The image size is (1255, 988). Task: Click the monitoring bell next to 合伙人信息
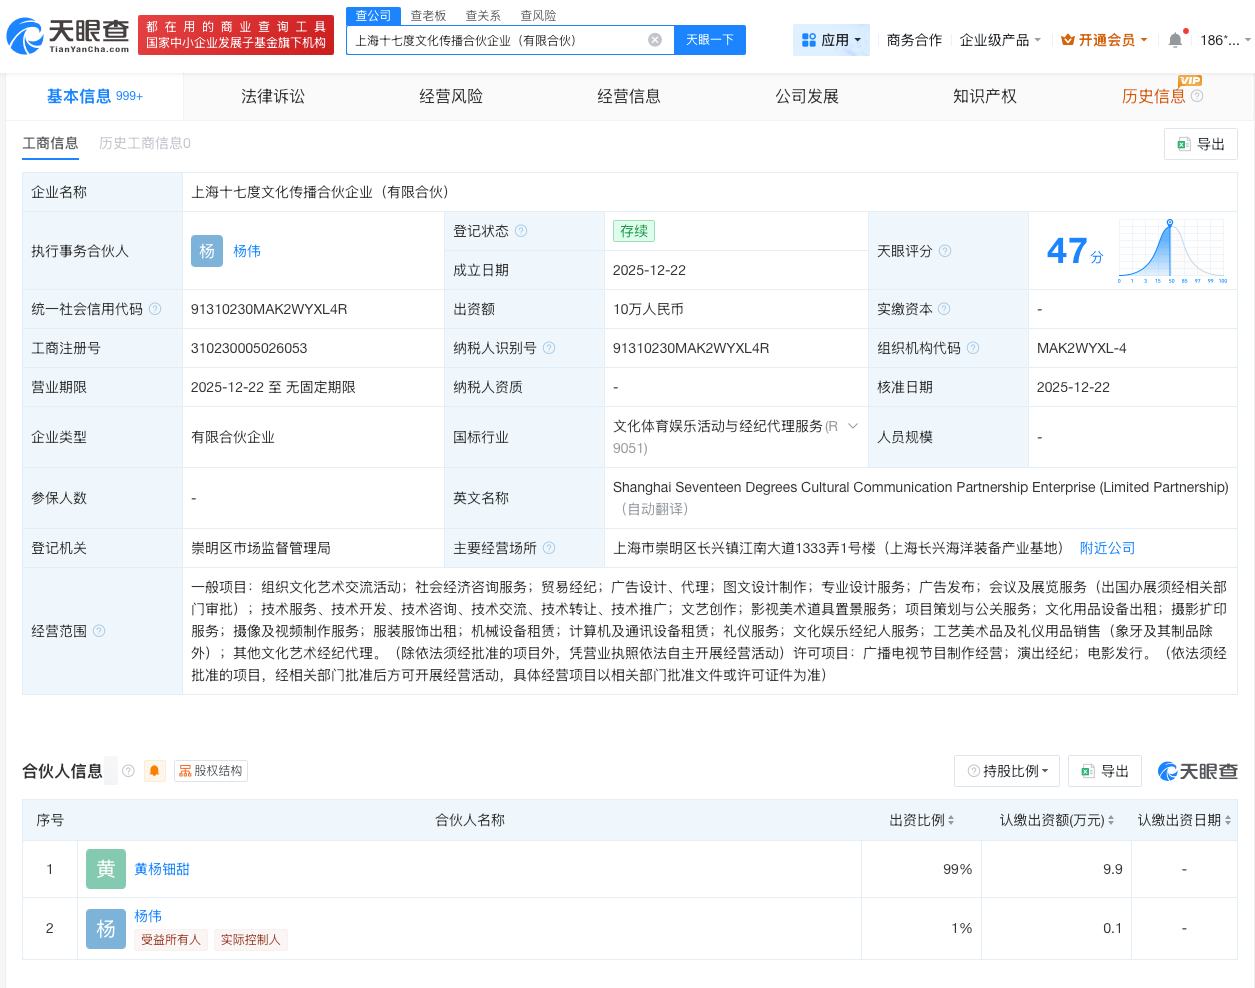click(x=154, y=771)
